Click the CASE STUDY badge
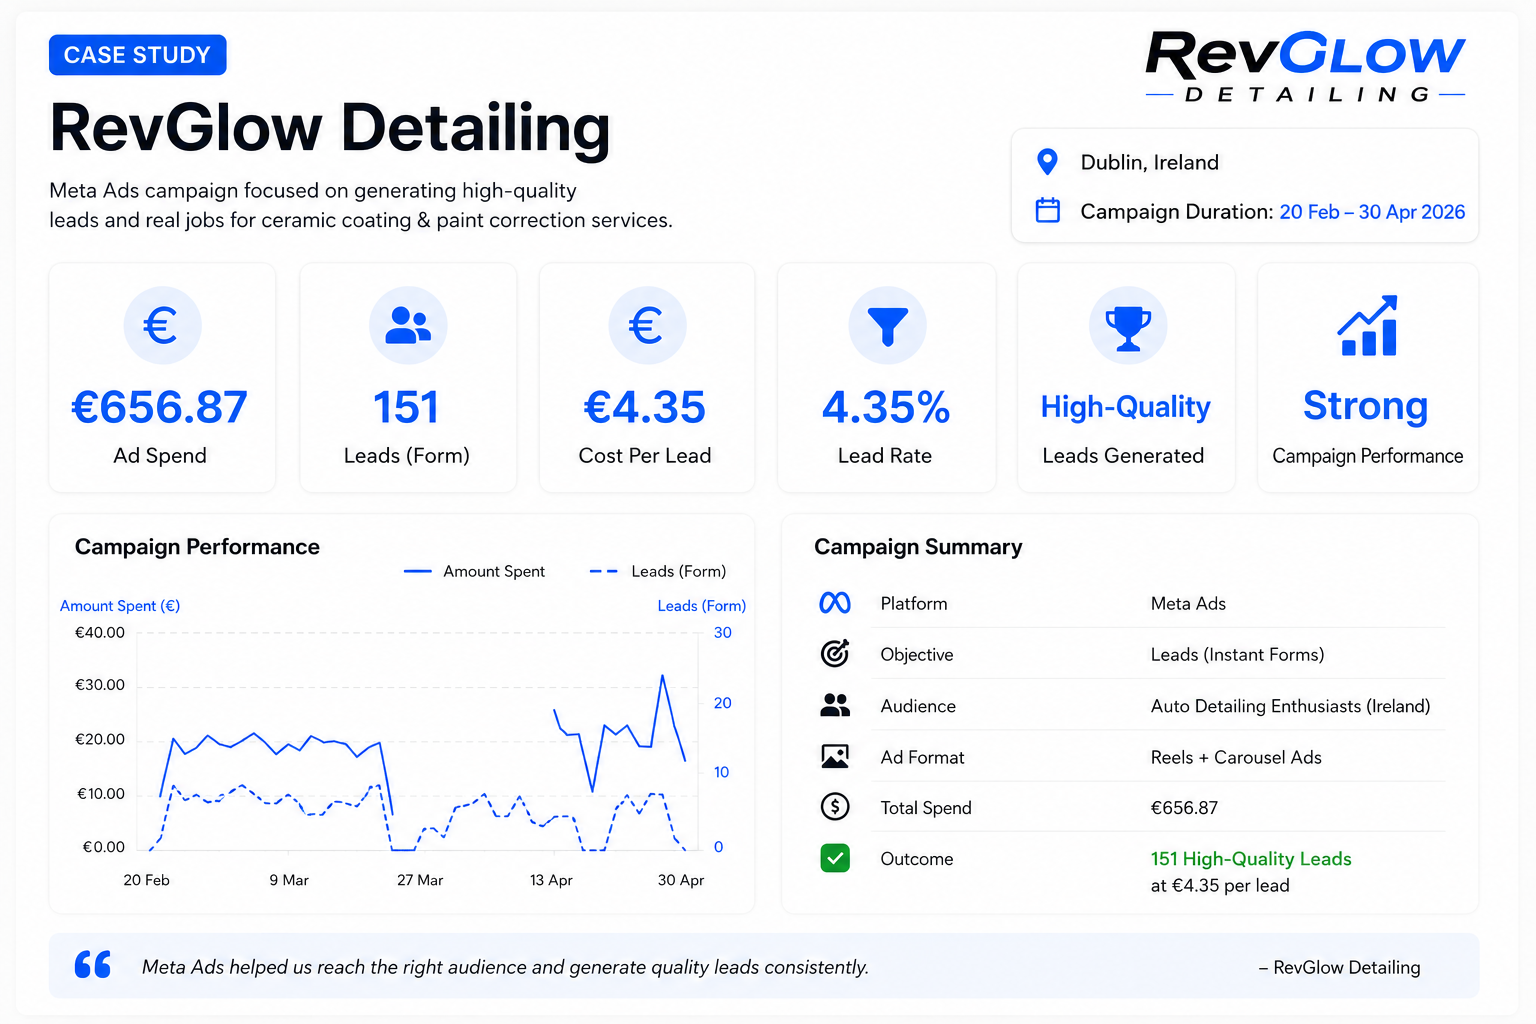1536x1024 pixels. point(138,55)
